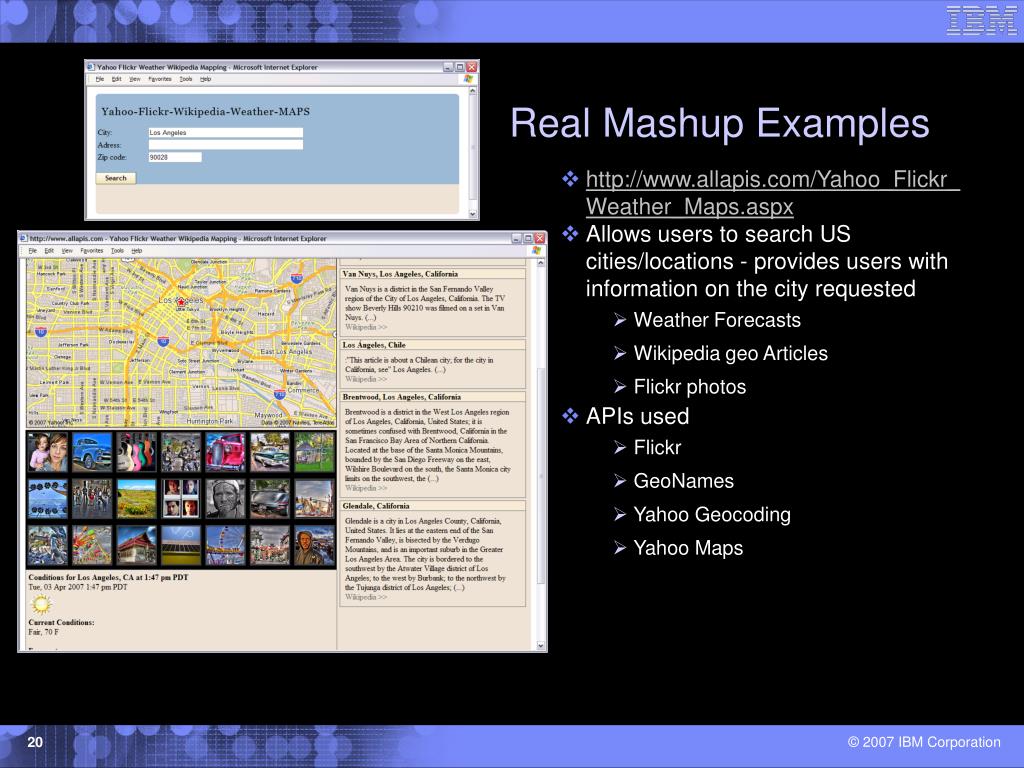Open the Tools menu in the search window
Screen dimensions: 1024x768
(186, 79)
